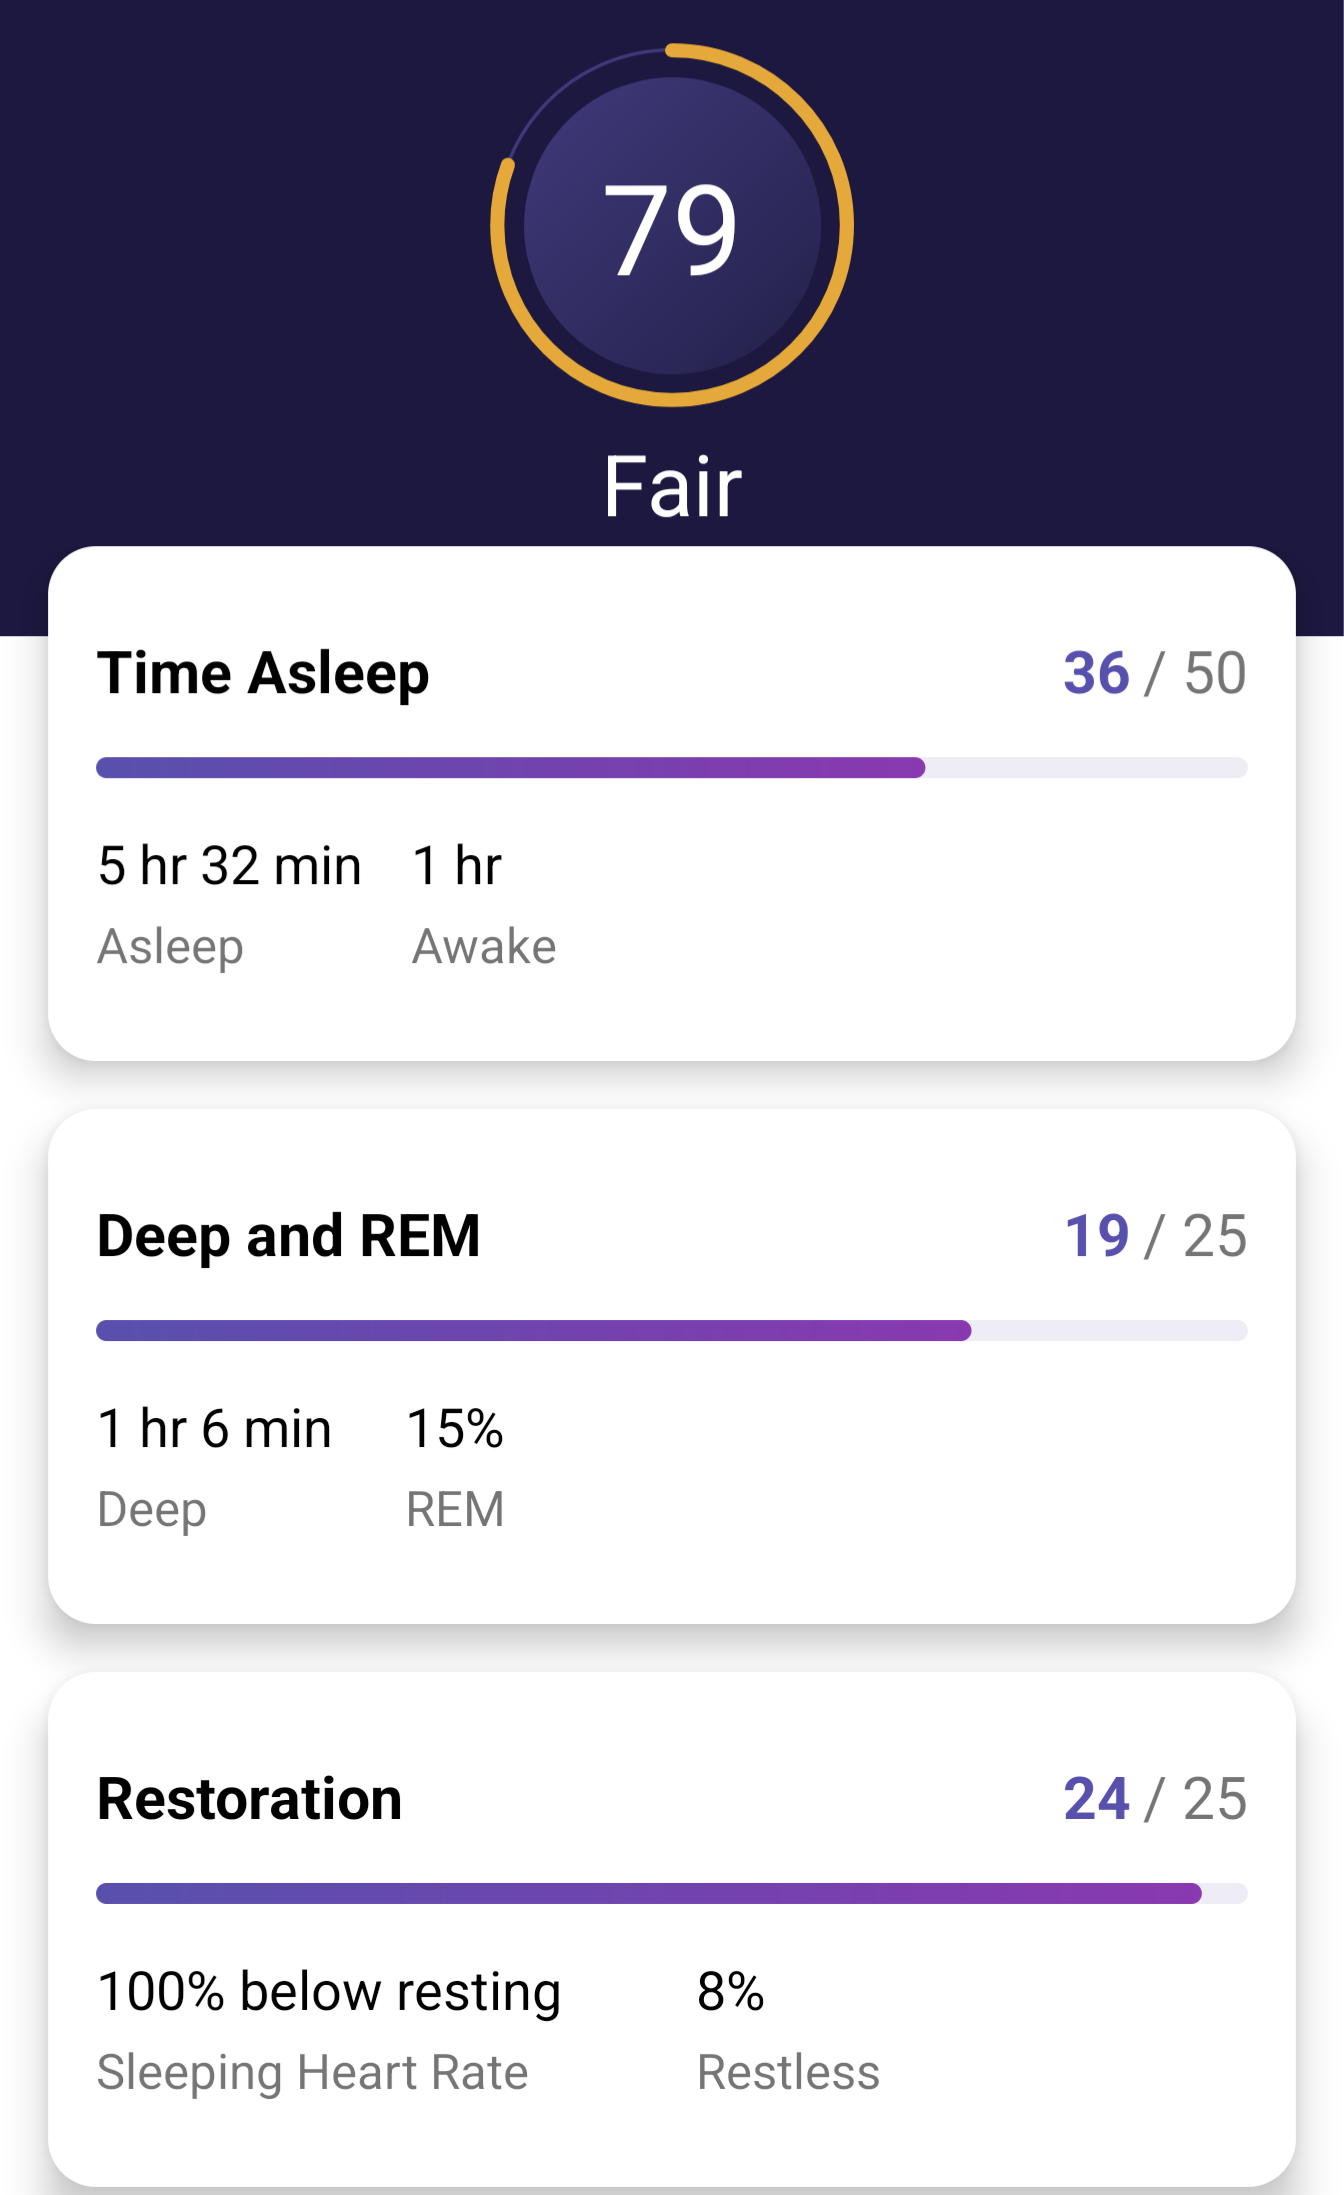
Task: Open the Deep and REM card title
Action: 289,1236
